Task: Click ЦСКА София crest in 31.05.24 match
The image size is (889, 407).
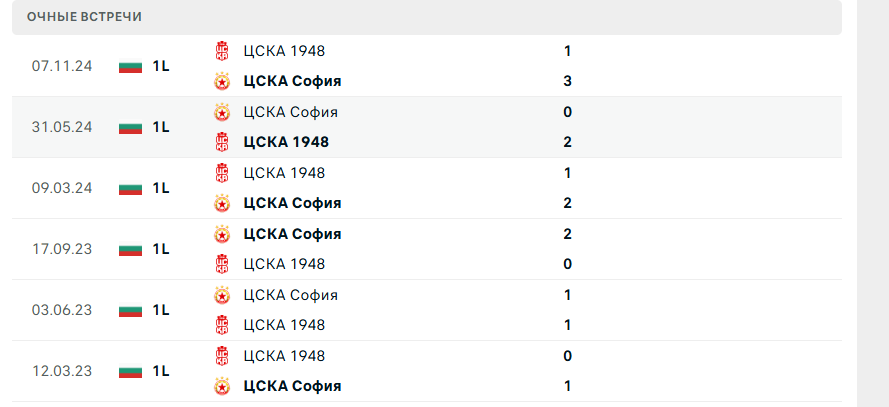Action: point(222,112)
